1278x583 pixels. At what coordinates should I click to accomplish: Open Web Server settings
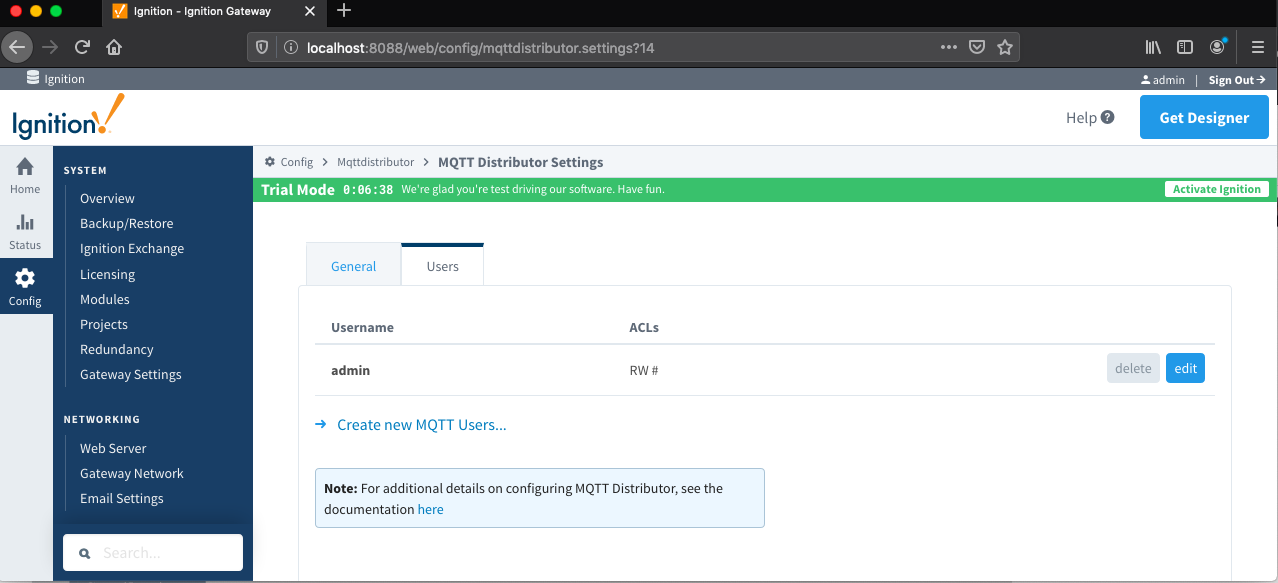coord(113,448)
